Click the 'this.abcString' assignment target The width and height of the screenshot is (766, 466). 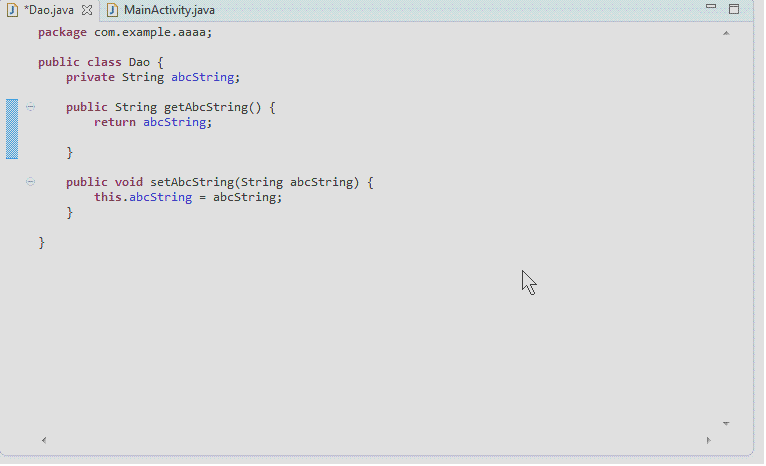pyautogui.click(x=143, y=197)
